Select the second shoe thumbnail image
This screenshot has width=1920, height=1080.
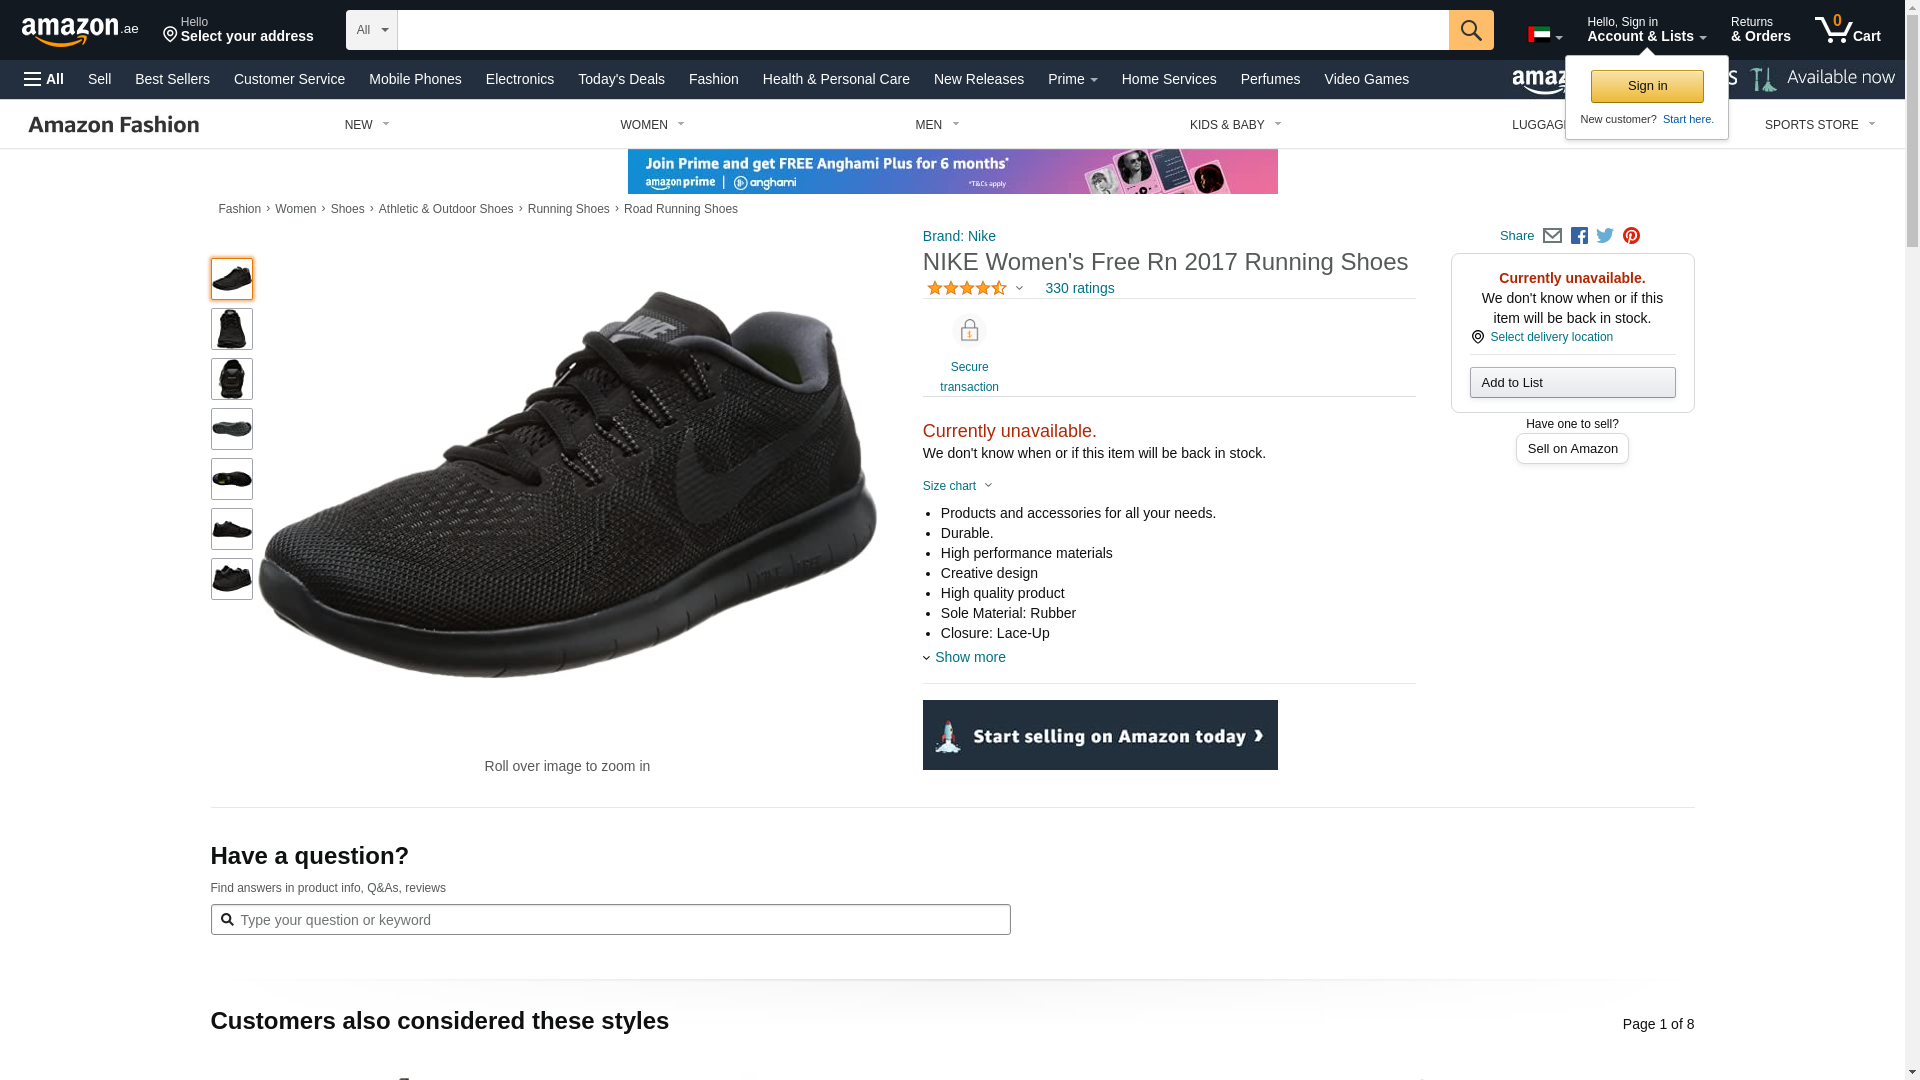pyautogui.click(x=232, y=329)
